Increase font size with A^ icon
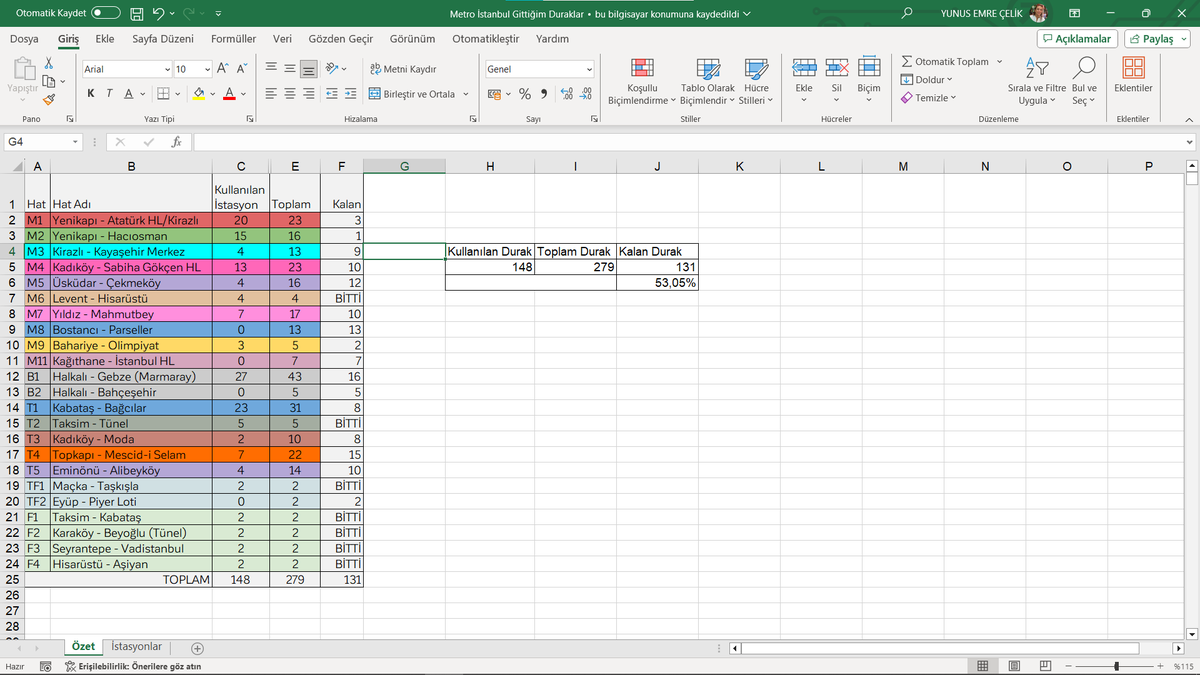This screenshot has width=1200, height=675. [x=225, y=69]
